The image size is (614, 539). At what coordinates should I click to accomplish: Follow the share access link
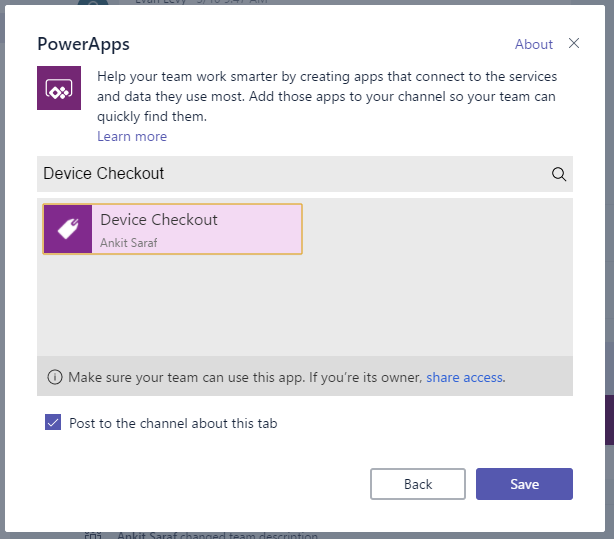click(464, 377)
